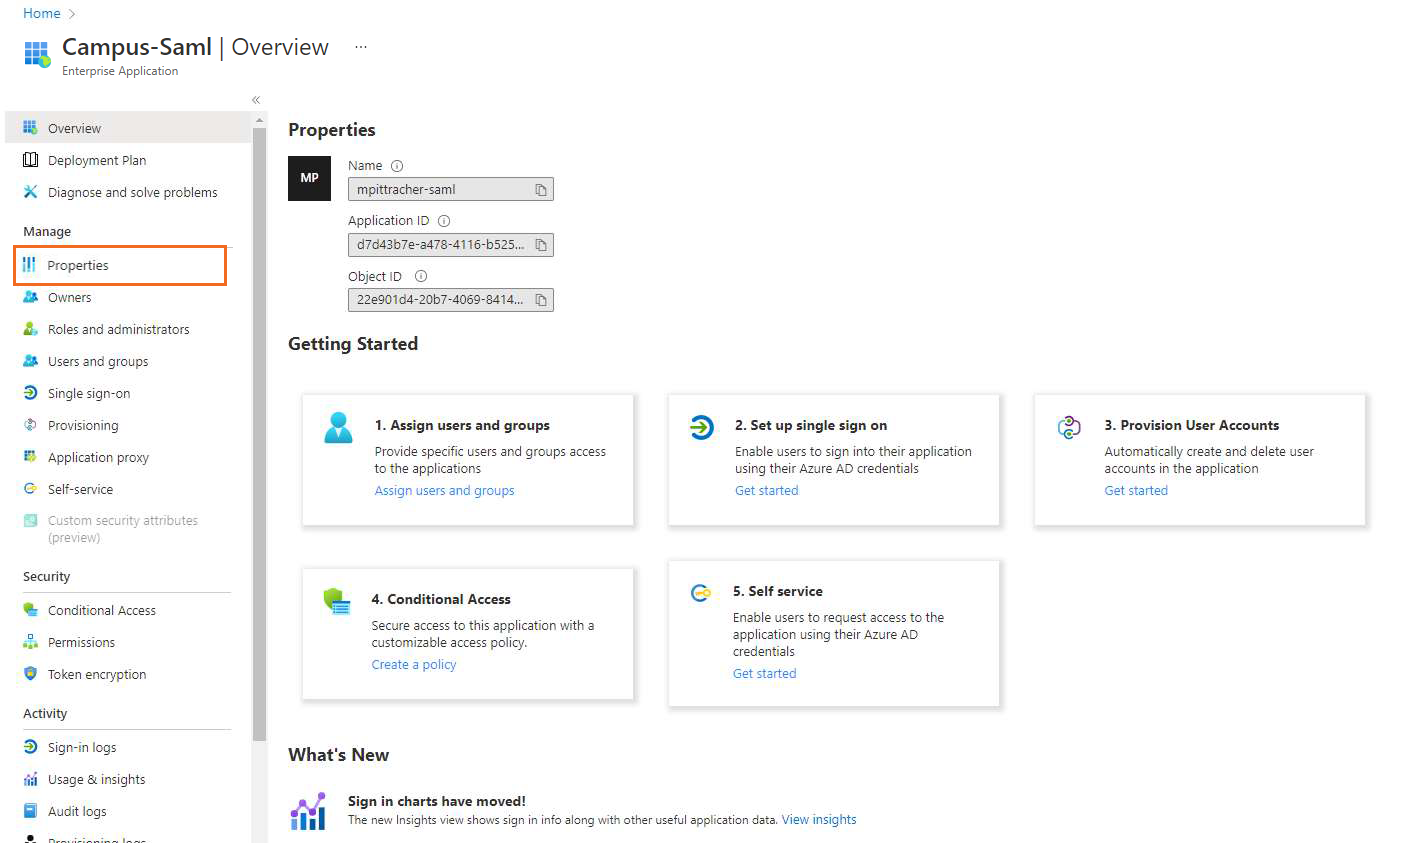Click the Overview grid icon

coord(30,128)
